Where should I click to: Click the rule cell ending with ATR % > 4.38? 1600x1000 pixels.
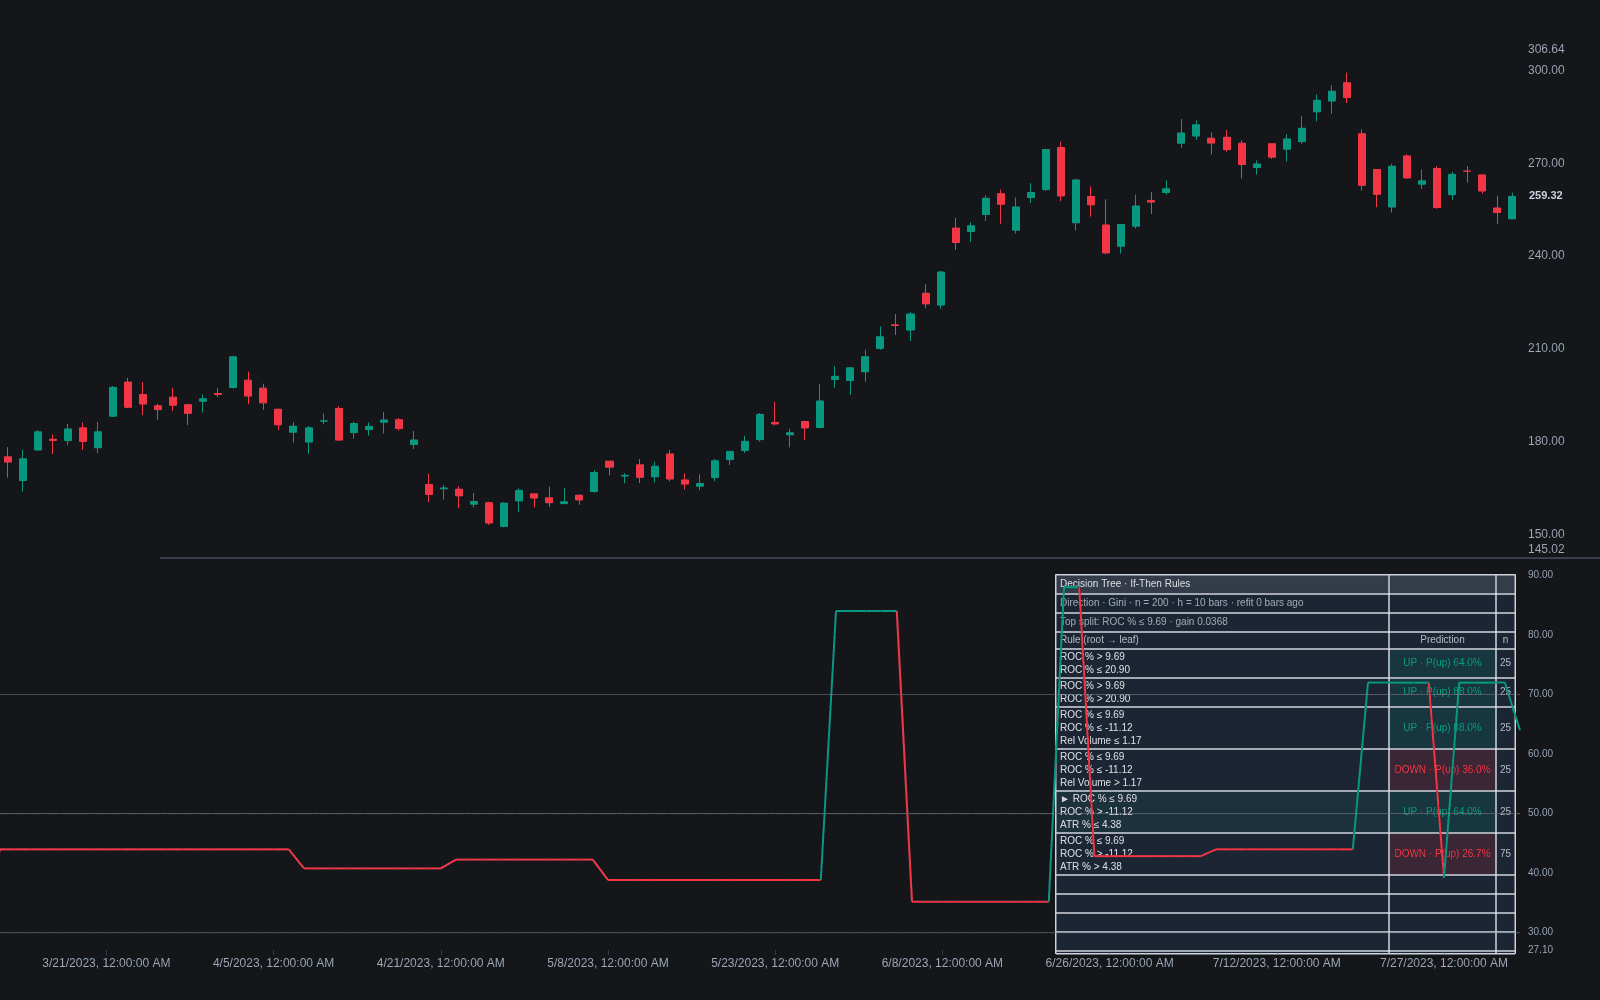click(1222, 854)
